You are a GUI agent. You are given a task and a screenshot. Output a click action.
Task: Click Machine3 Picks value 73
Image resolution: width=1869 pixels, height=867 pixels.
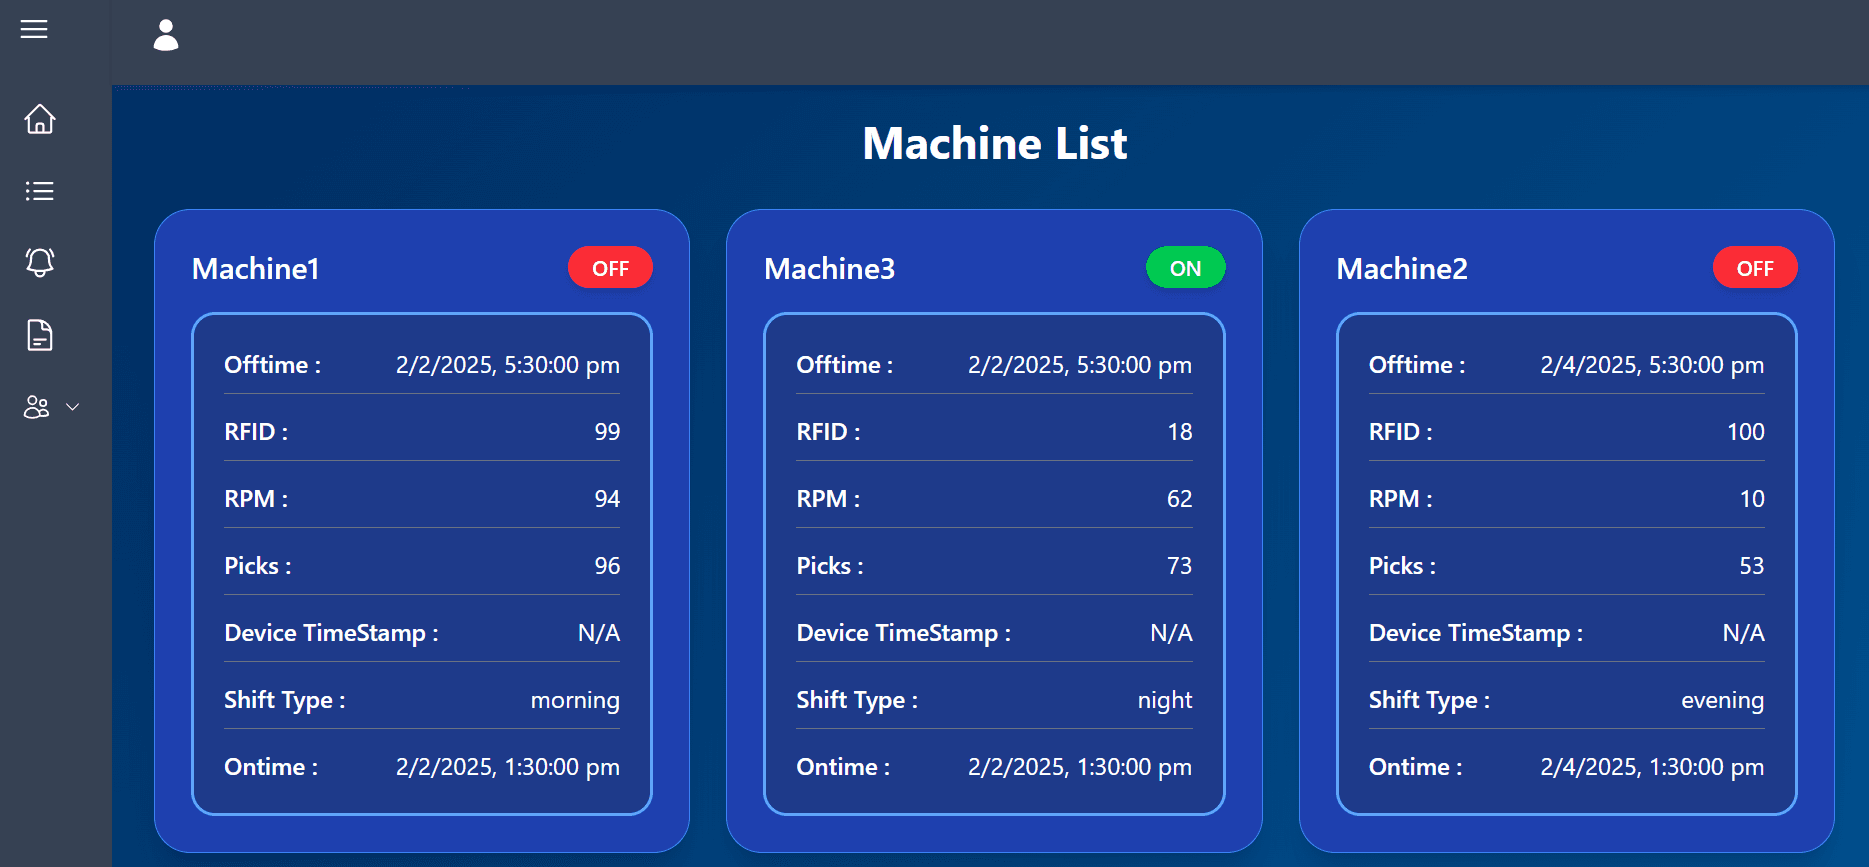tap(1180, 566)
